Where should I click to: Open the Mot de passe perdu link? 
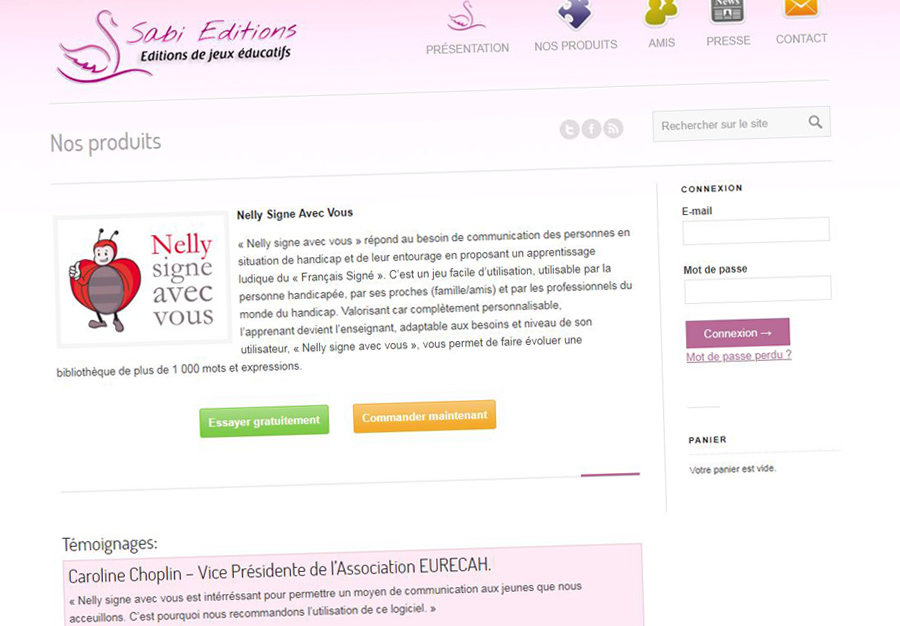pos(739,356)
